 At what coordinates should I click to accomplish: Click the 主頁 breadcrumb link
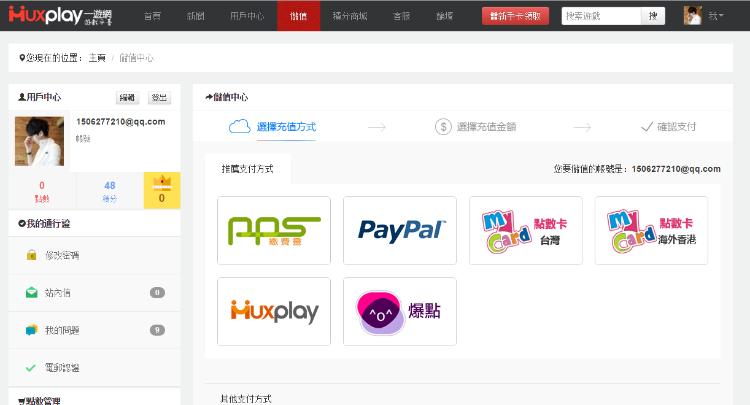97,58
